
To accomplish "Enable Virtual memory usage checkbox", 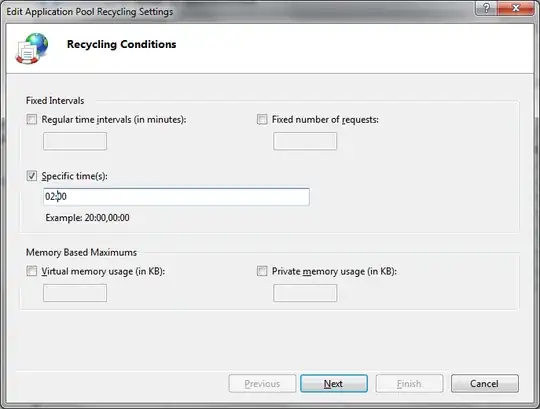I will pyautogui.click(x=32, y=271).
